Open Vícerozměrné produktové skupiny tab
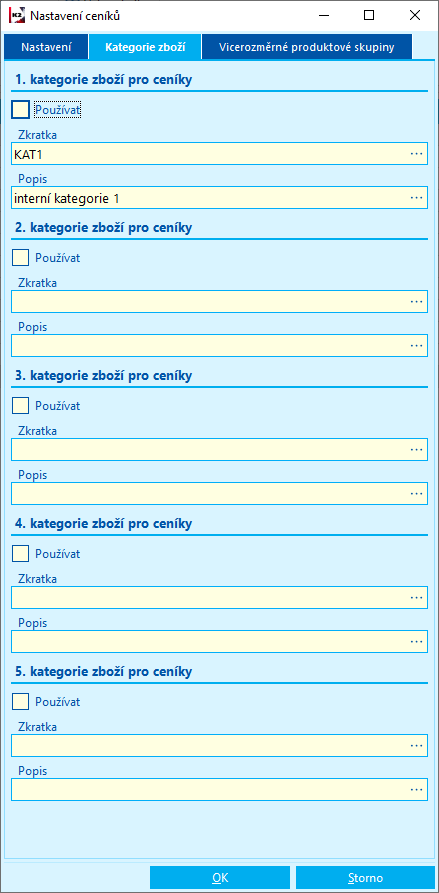439x893 pixels. point(306,47)
